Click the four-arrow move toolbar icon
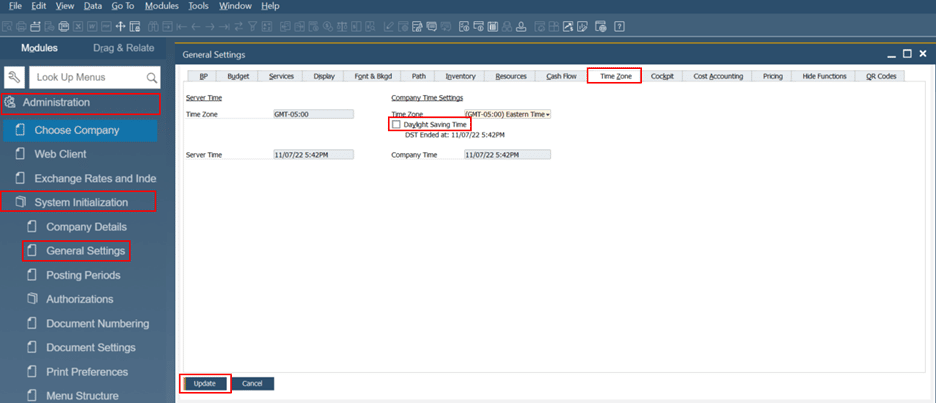Image resolution: width=936 pixels, height=403 pixels. tap(120, 26)
